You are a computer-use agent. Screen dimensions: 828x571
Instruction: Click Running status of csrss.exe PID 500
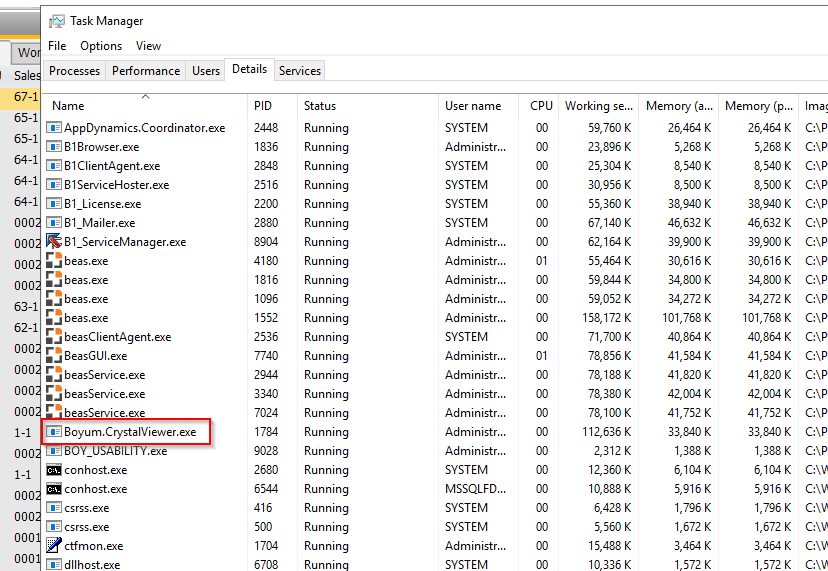[x=326, y=527]
